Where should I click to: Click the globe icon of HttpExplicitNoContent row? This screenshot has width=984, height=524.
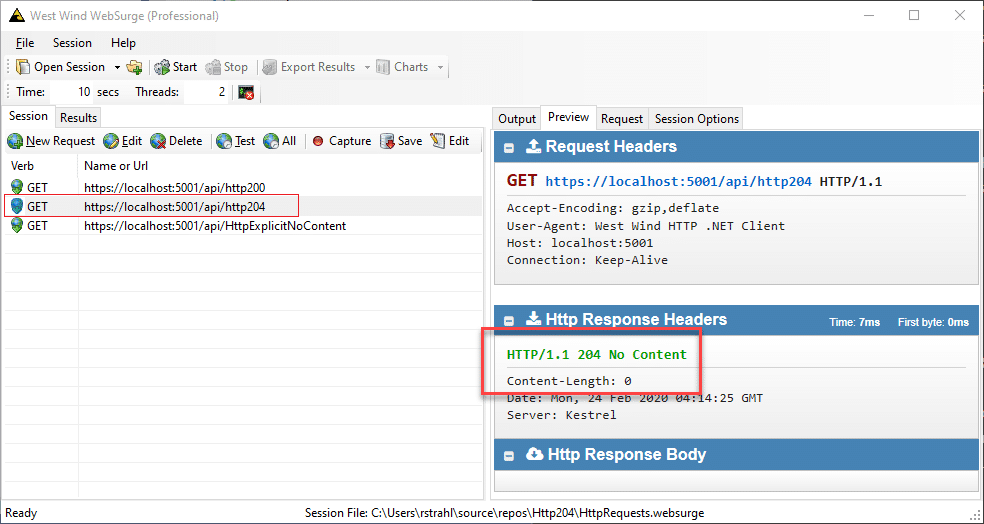coord(17,225)
